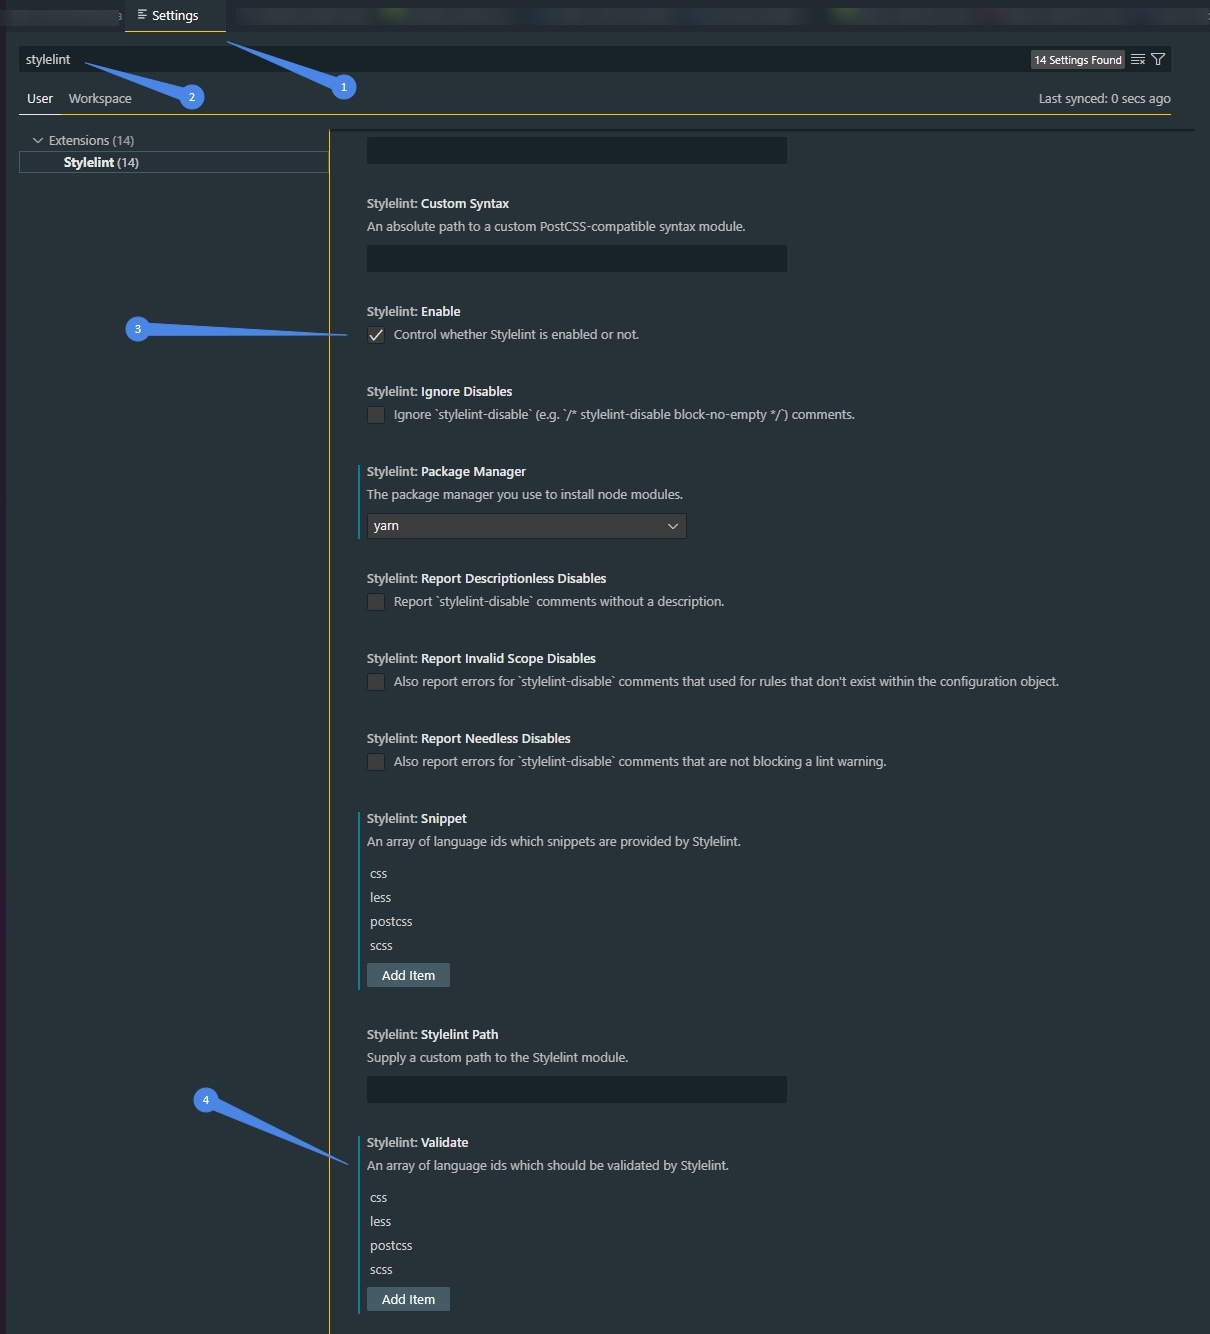Switch to the Workspace settings tab

pyautogui.click(x=100, y=98)
